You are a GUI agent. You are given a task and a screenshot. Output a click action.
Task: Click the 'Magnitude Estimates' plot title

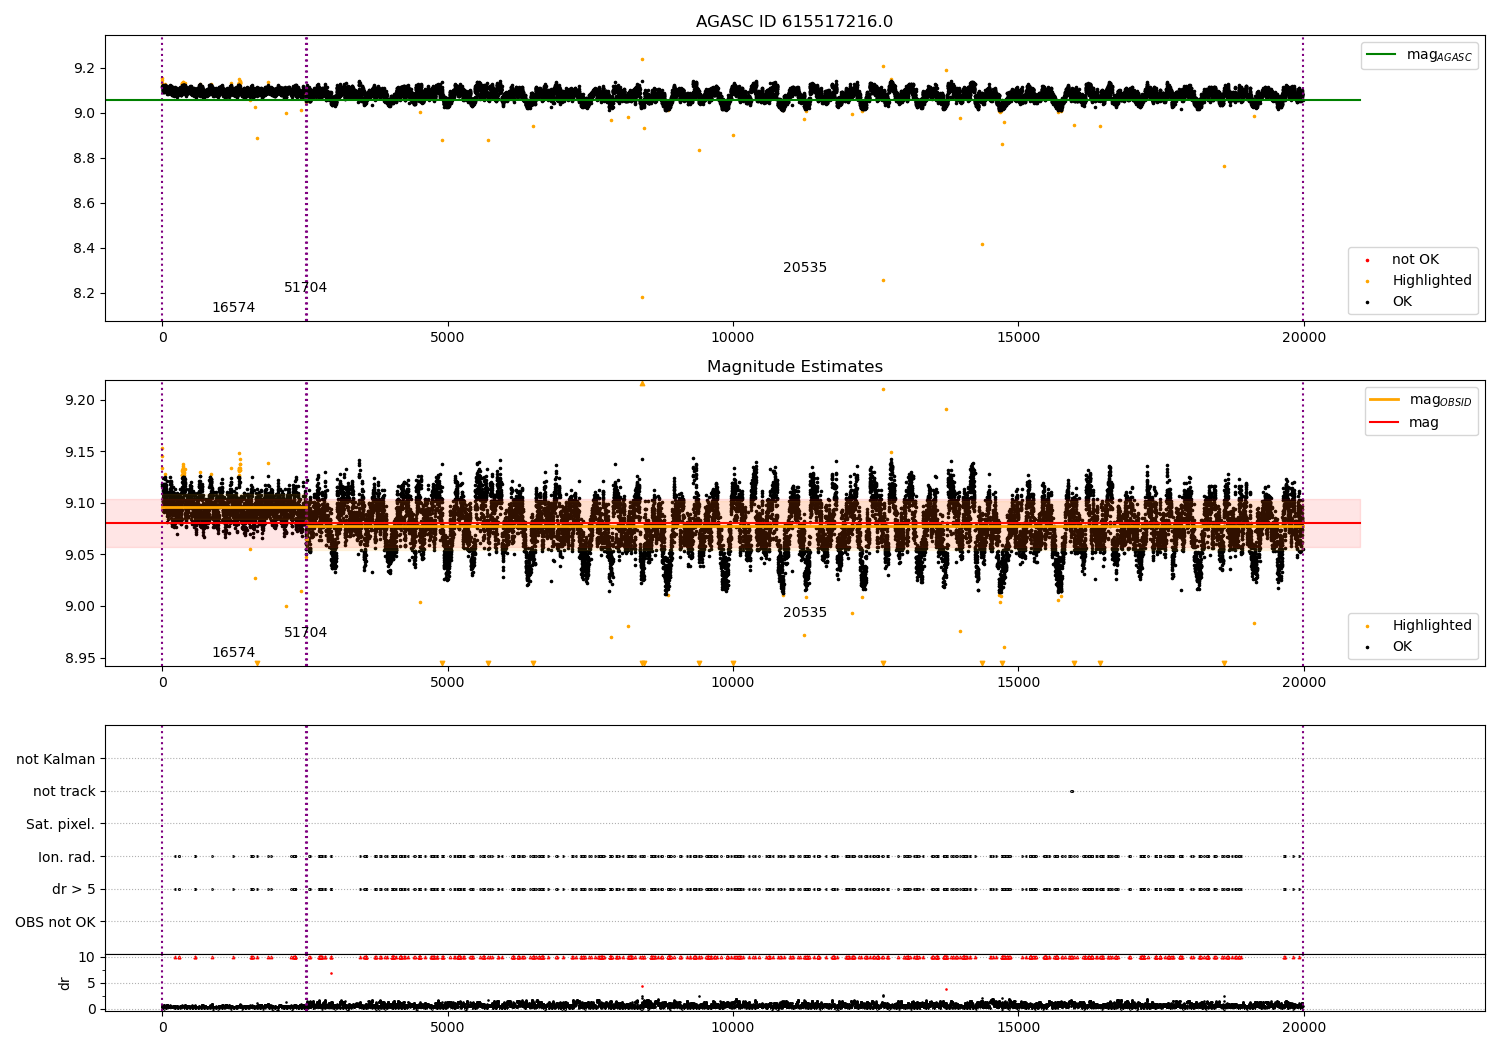(794, 367)
